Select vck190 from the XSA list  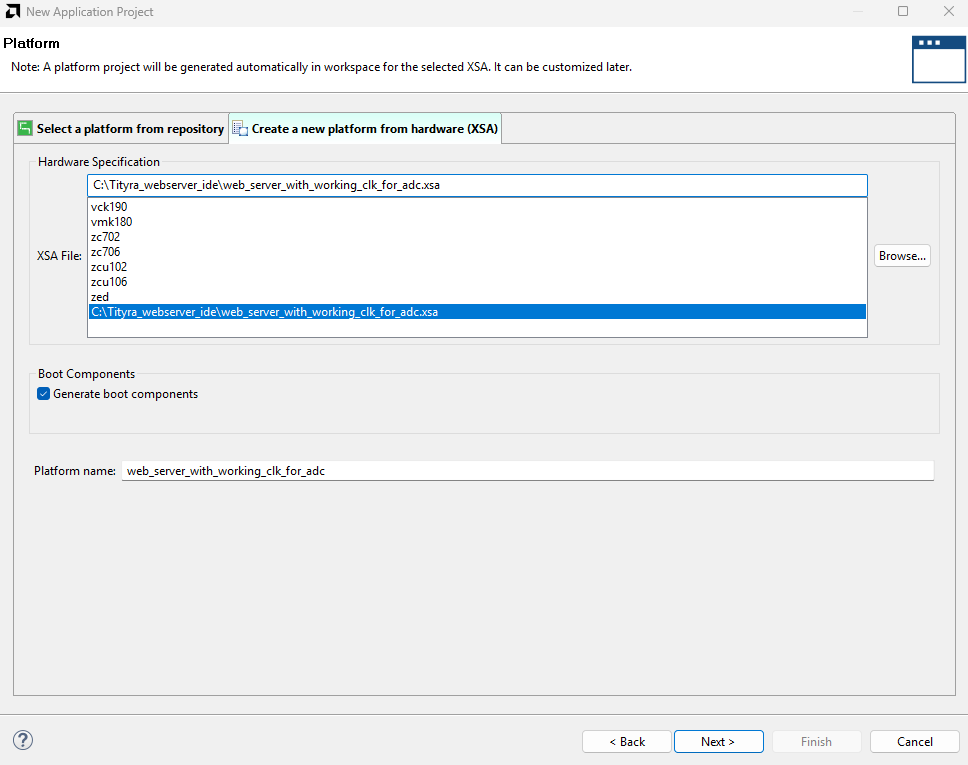pos(109,207)
